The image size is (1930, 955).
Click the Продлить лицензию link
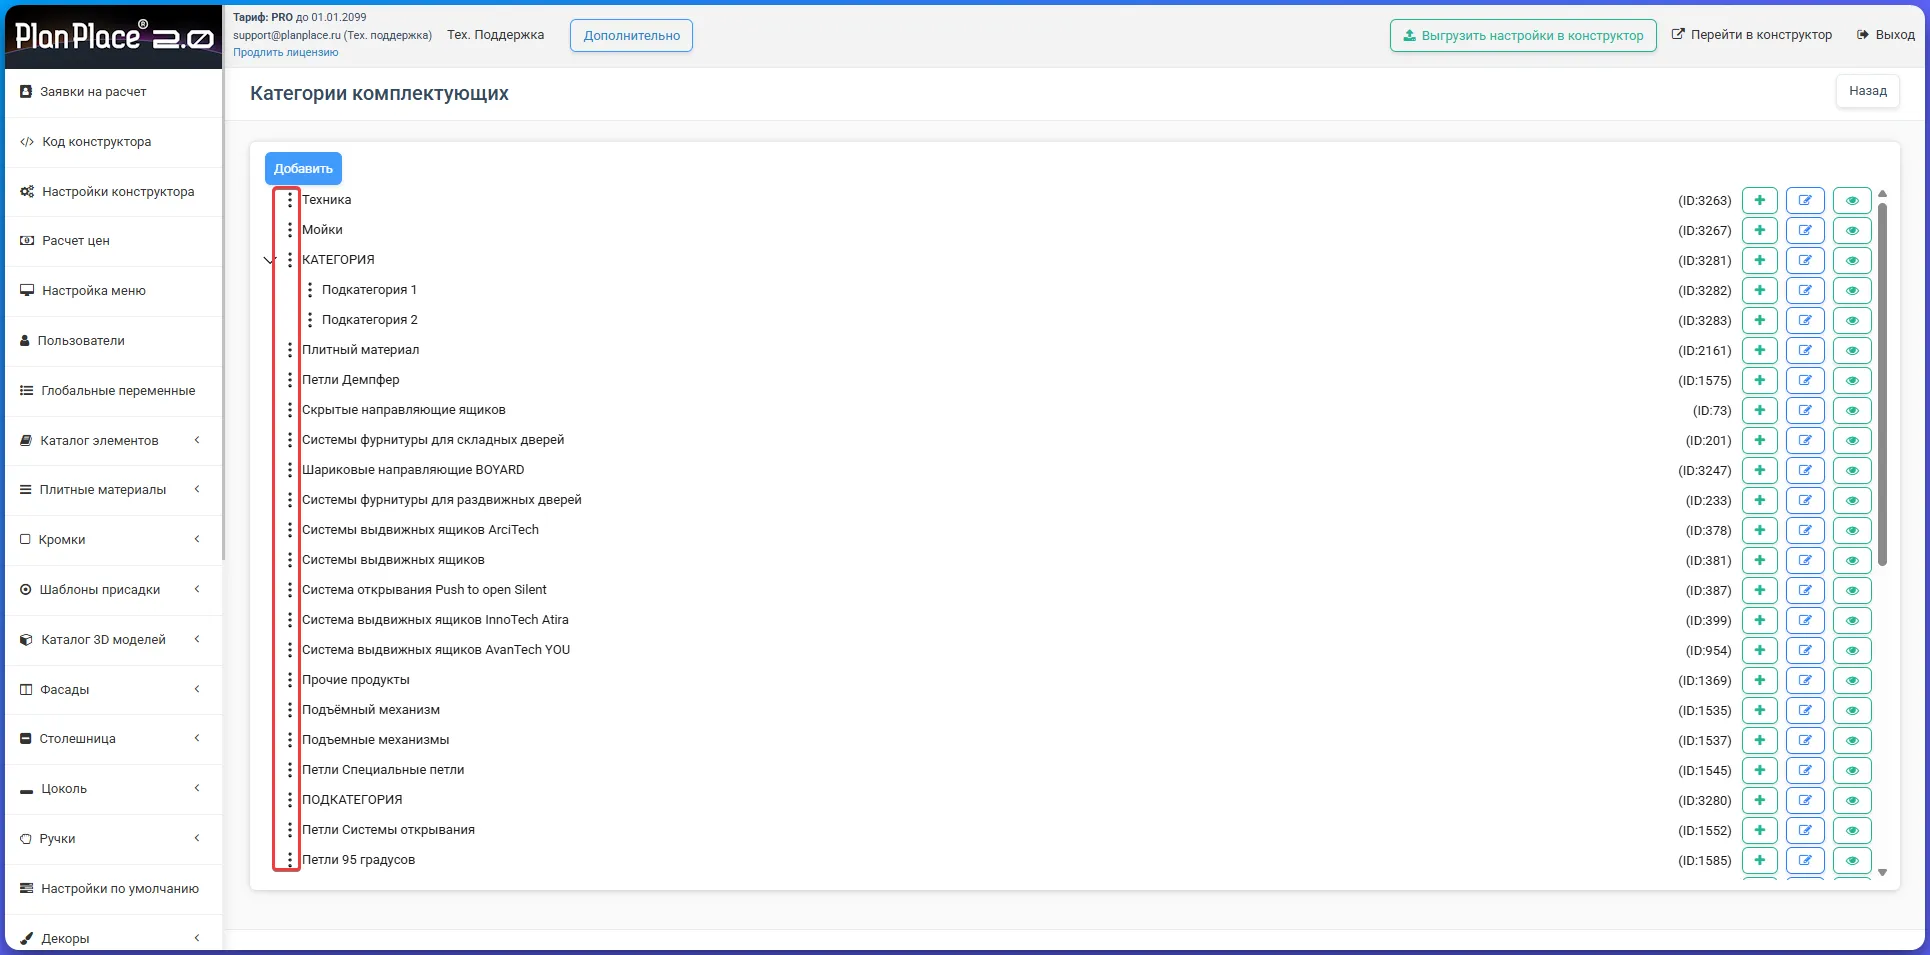pos(286,52)
